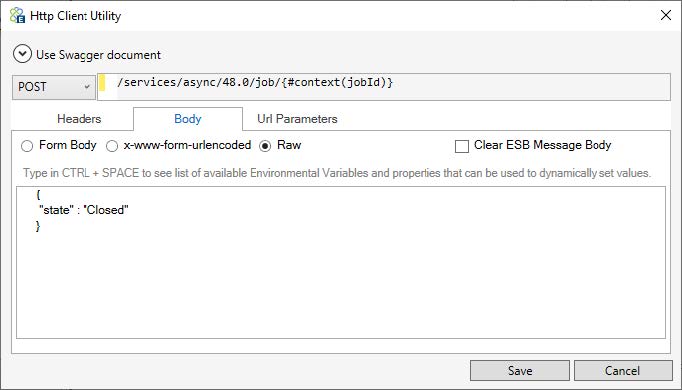Screen dimensions: 682x390
Task: Click the Http Client Utility app icon
Action: coord(17,16)
